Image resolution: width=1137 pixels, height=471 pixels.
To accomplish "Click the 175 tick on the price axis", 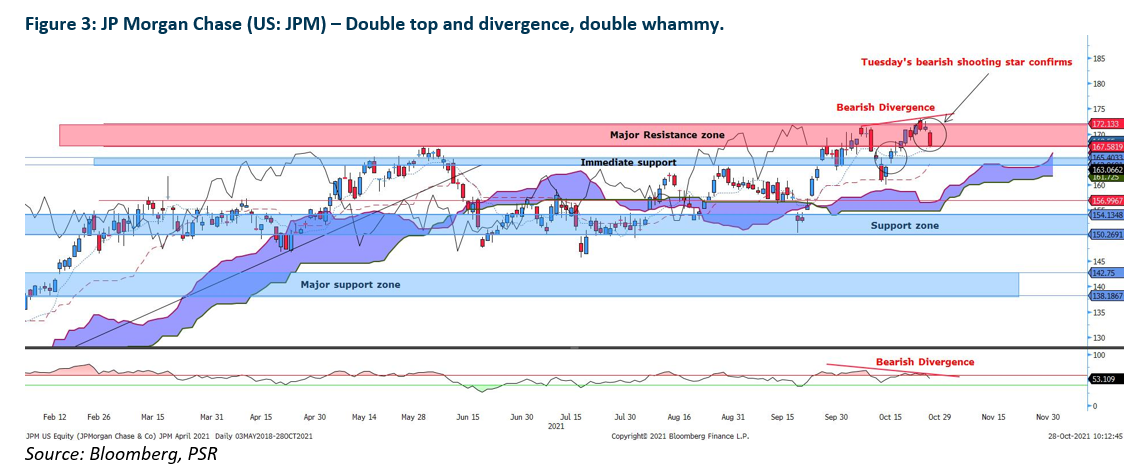I will click(x=1100, y=109).
